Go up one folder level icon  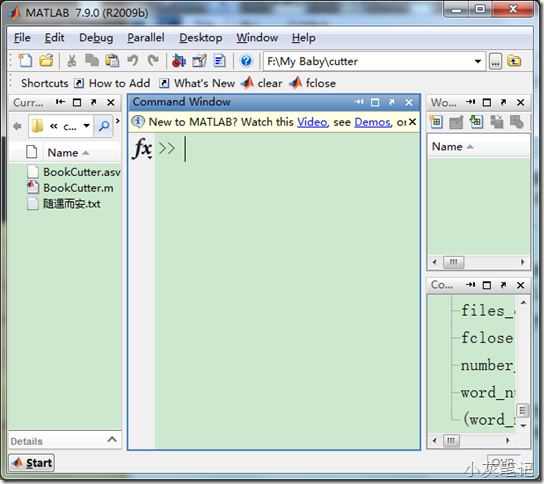point(514,61)
